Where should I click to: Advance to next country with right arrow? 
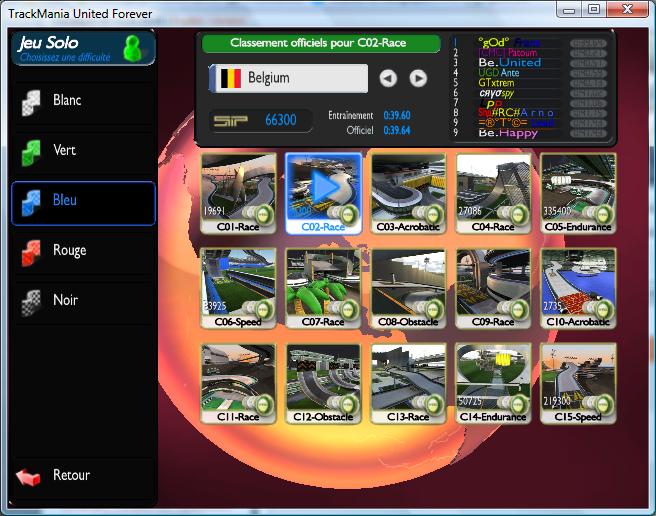tap(418, 78)
